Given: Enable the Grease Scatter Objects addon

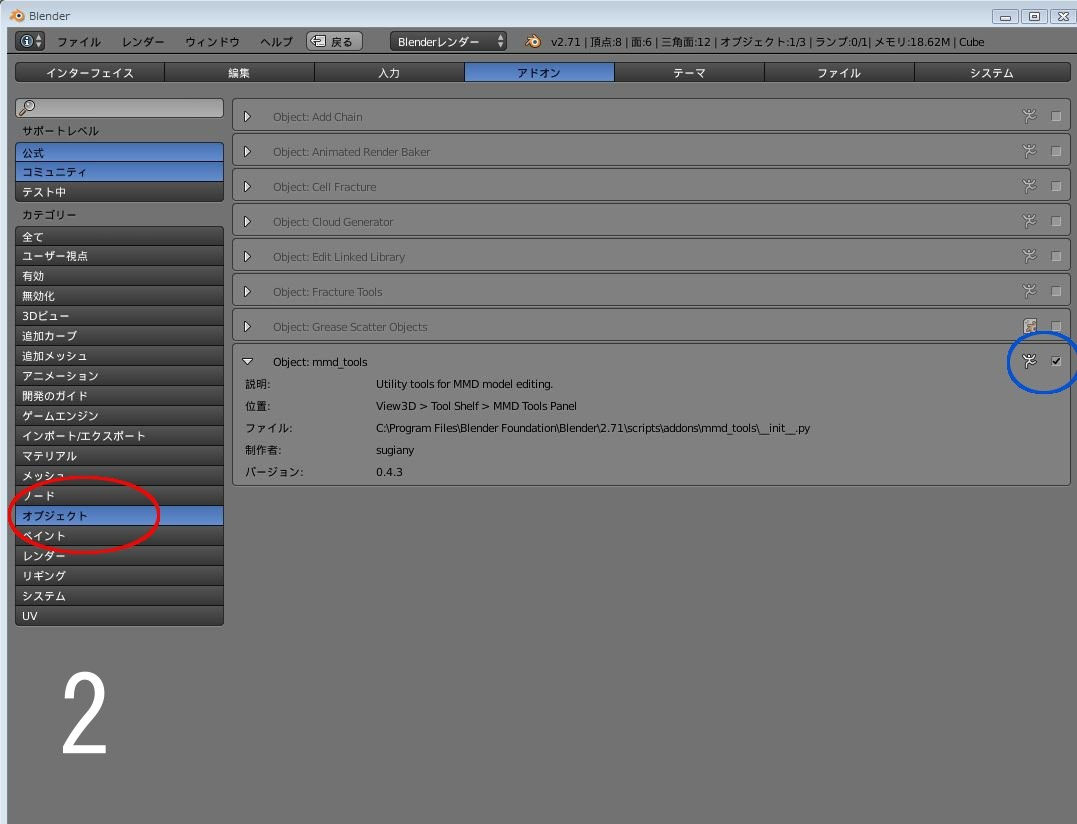Looking at the screenshot, I should (x=1056, y=326).
